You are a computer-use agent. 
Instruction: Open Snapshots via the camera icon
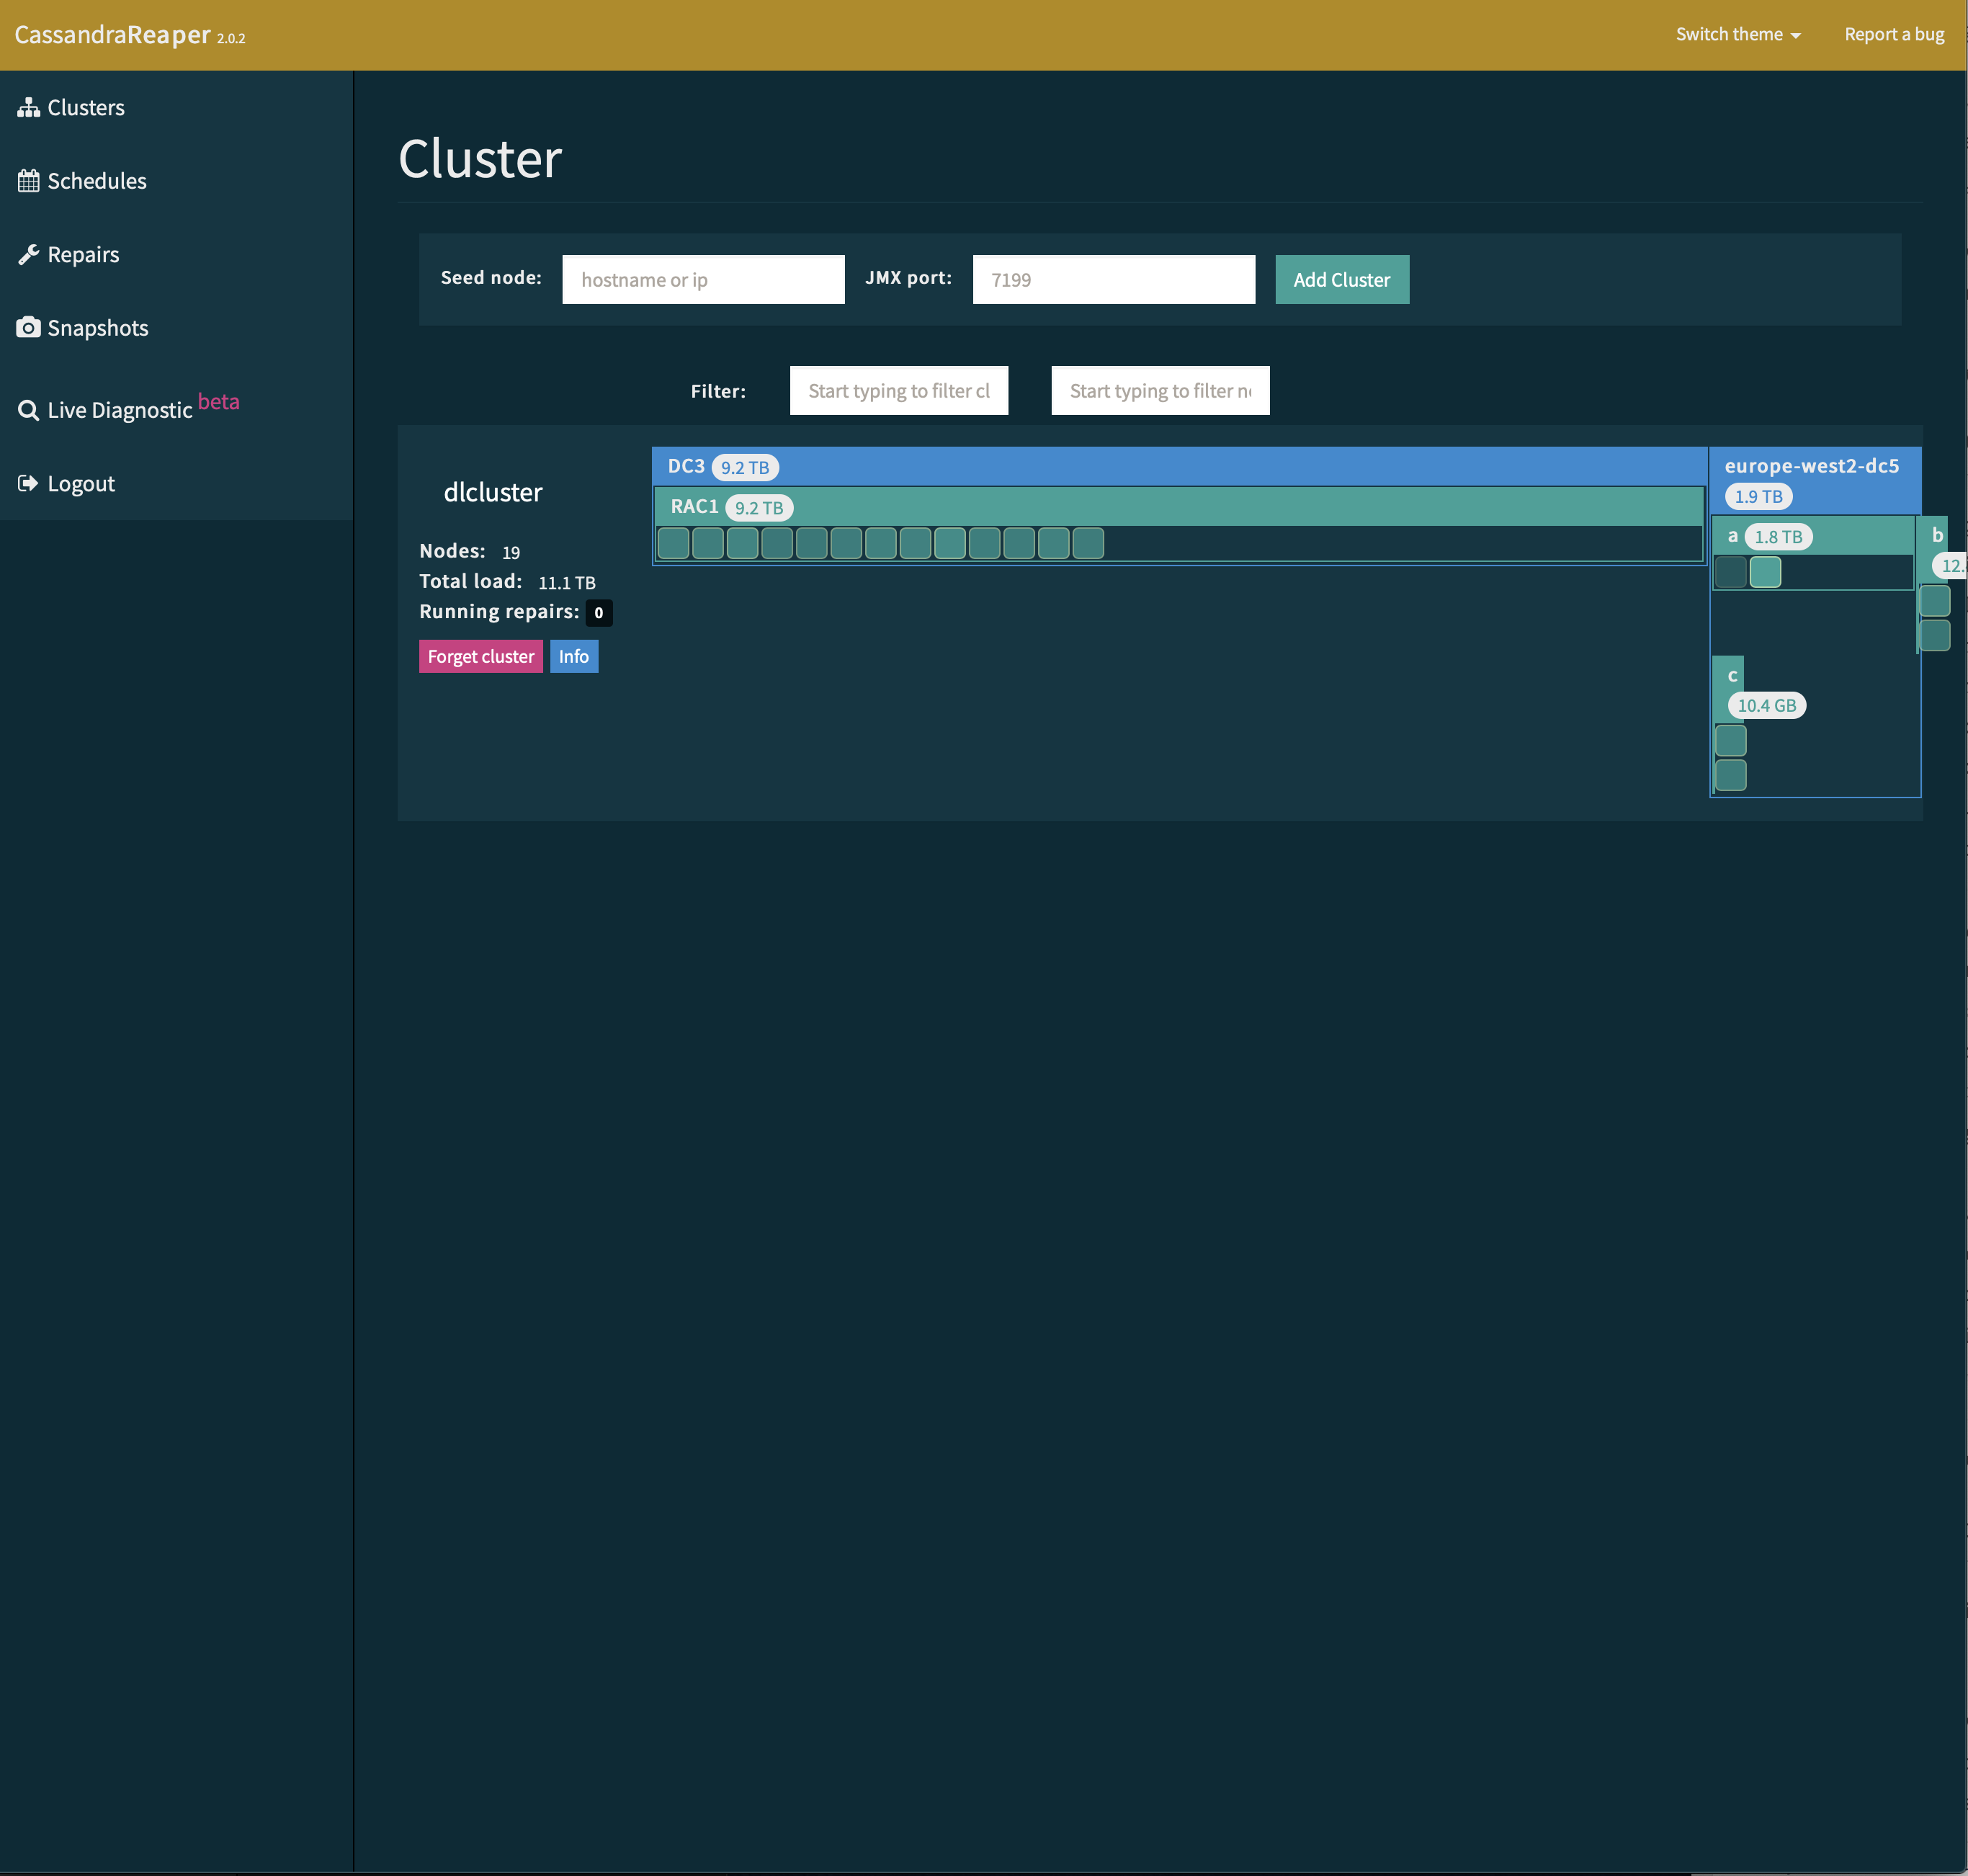point(28,327)
